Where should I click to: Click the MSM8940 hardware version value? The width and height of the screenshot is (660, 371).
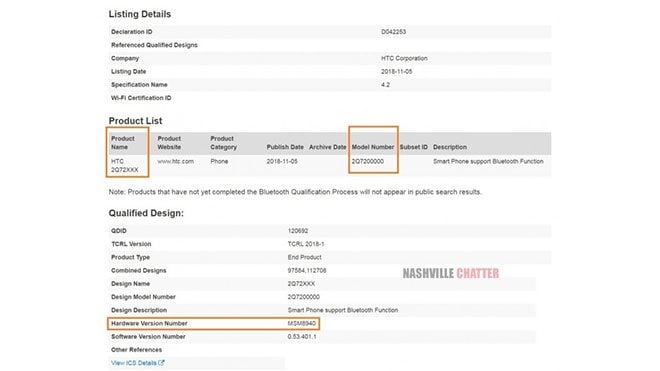(302, 323)
